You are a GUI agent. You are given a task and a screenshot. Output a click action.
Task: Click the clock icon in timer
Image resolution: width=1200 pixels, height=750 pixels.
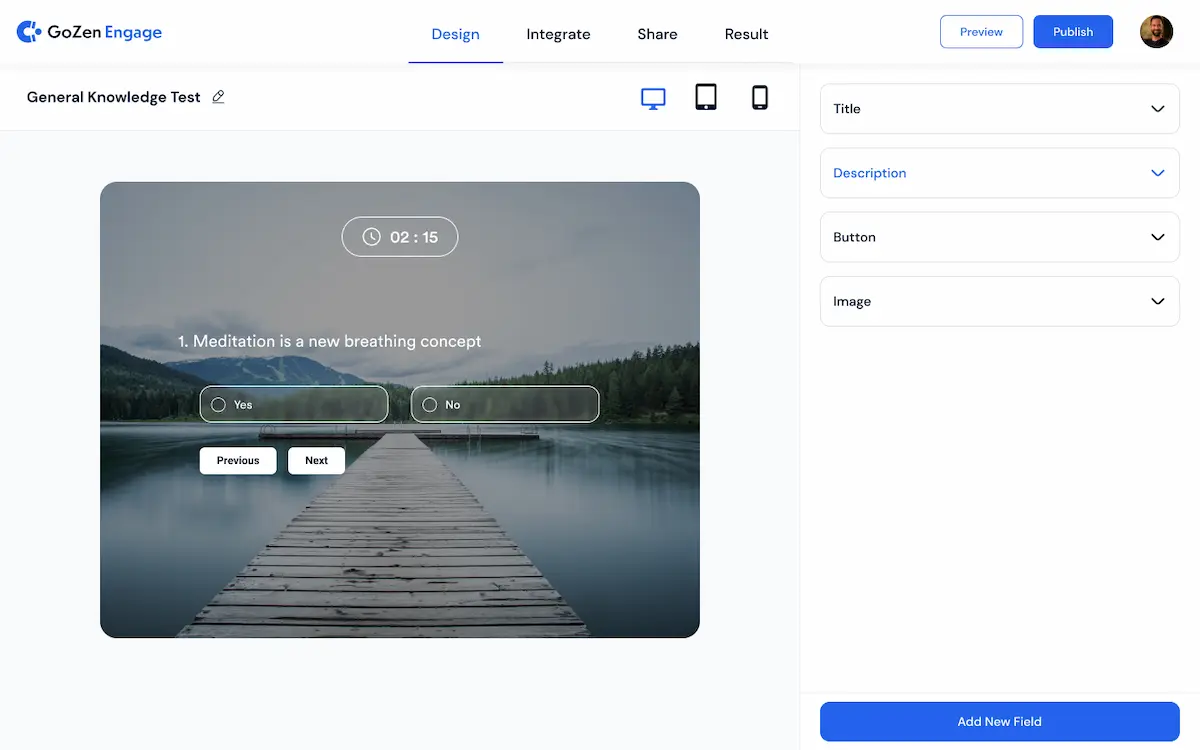pos(371,237)
